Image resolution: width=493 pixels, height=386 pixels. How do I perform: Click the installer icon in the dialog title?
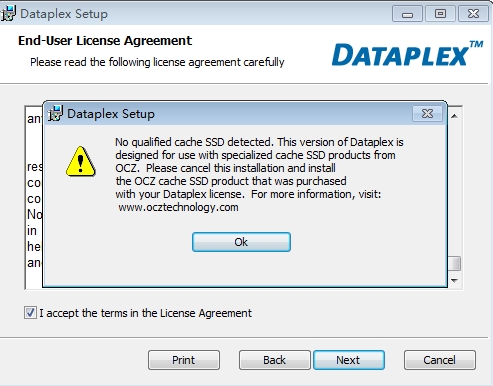[55, 113]
